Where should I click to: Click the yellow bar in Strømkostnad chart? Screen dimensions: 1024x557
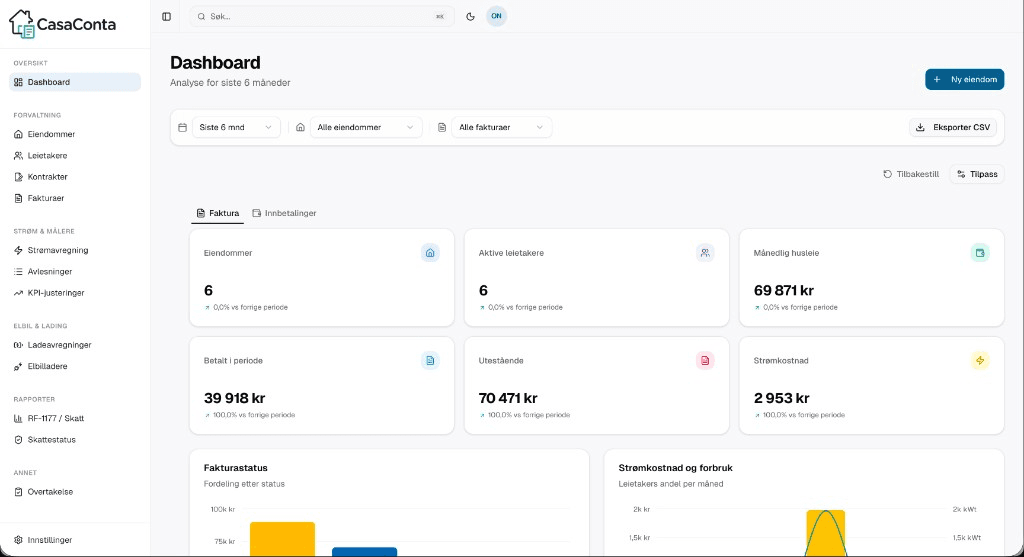coord(825,533)
